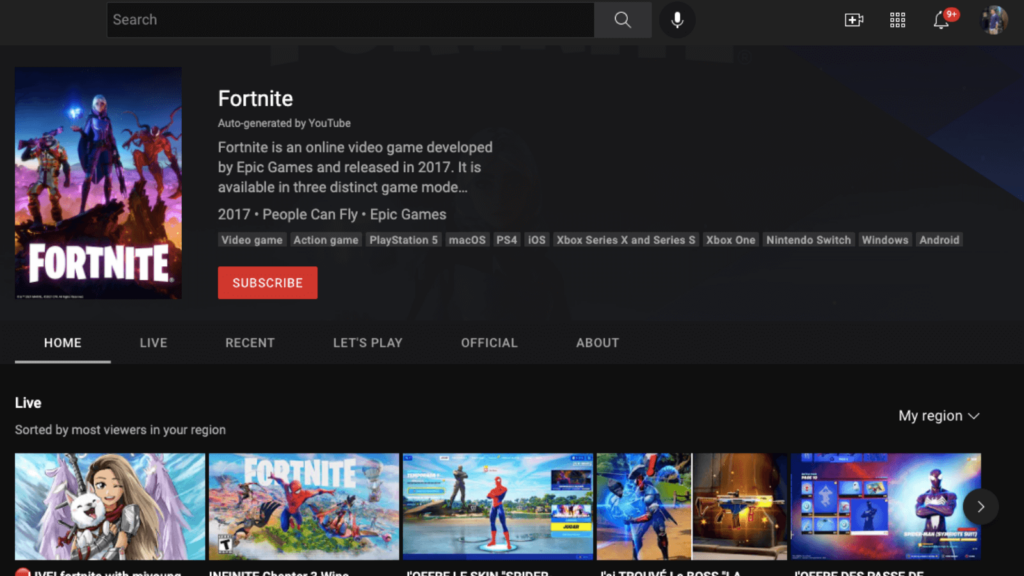This screenshot has width=1024, height=576.
Task: Click the Video game tag
Action: tap(251, 240)
